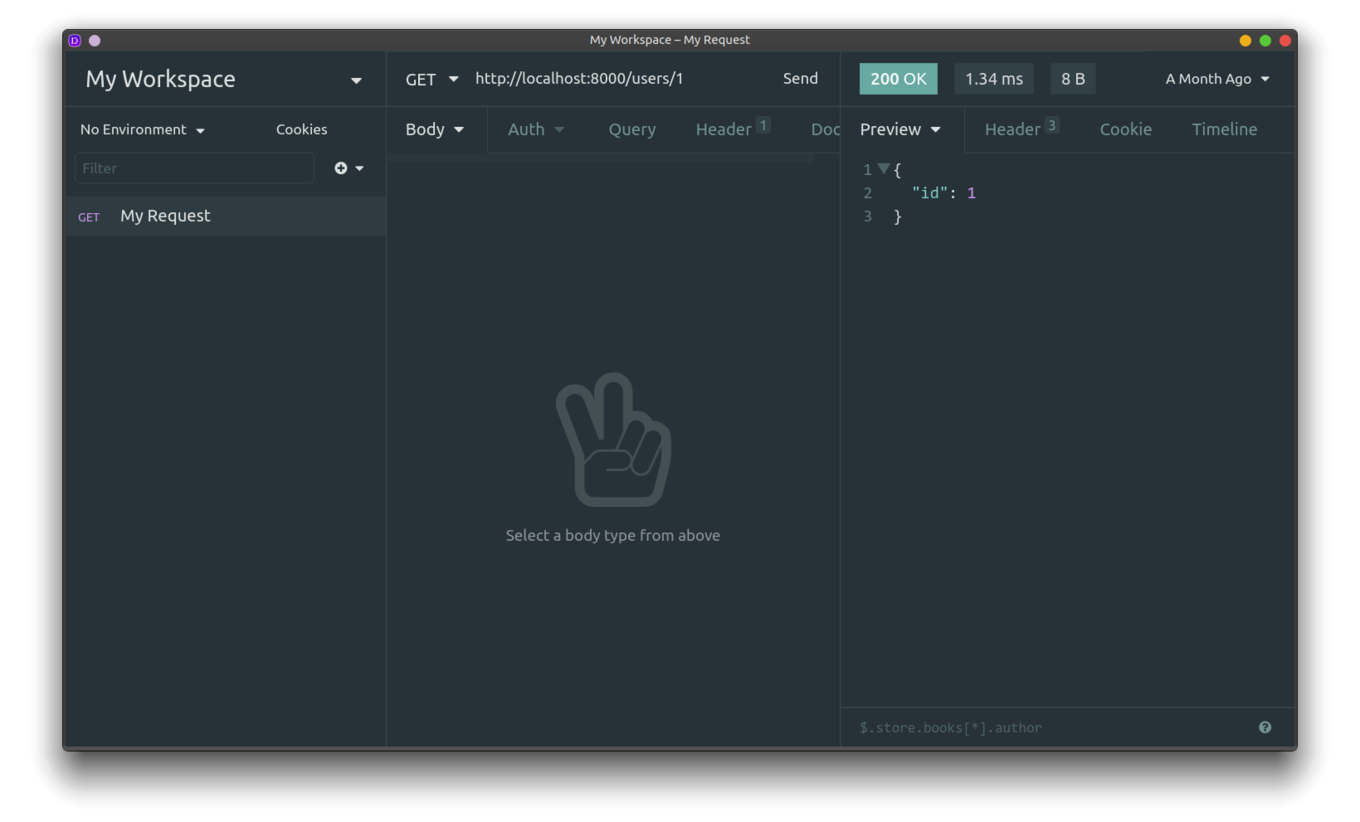Screen dimensions: 1360x822
Task: Select My Request in the sidebar
Action: [165, 216]
